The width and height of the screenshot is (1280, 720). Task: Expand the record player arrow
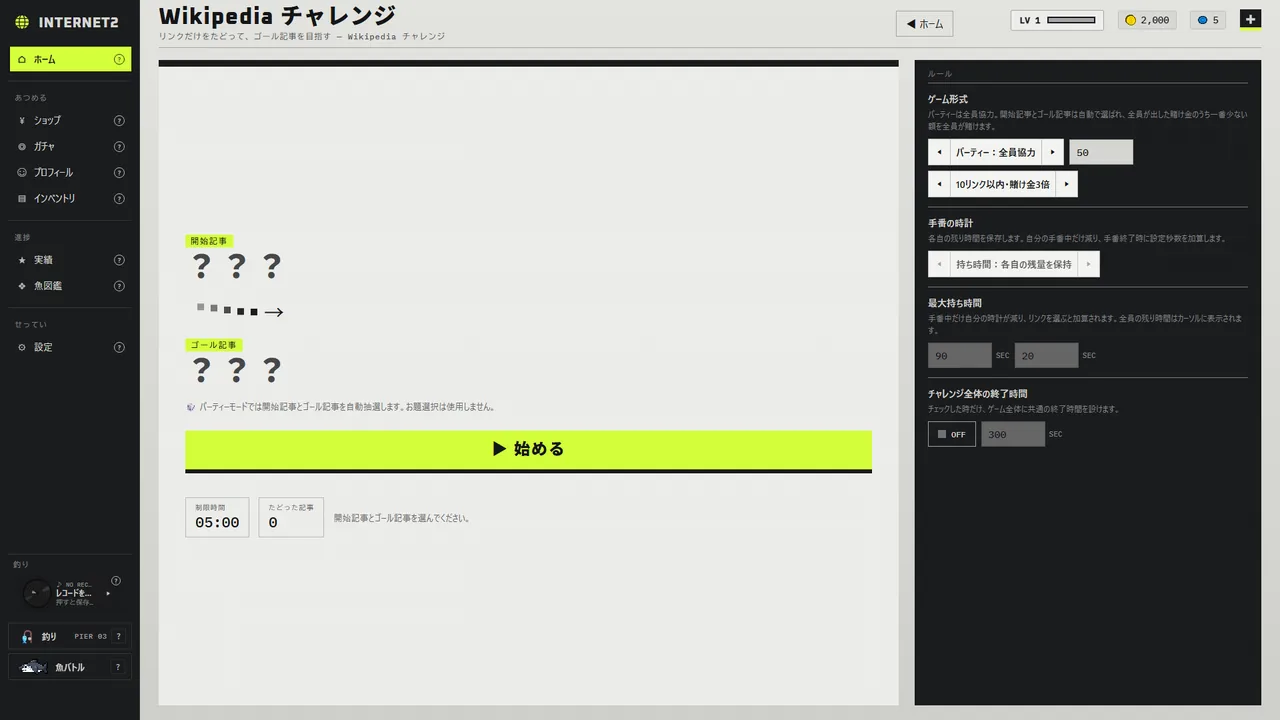[108, 593]
